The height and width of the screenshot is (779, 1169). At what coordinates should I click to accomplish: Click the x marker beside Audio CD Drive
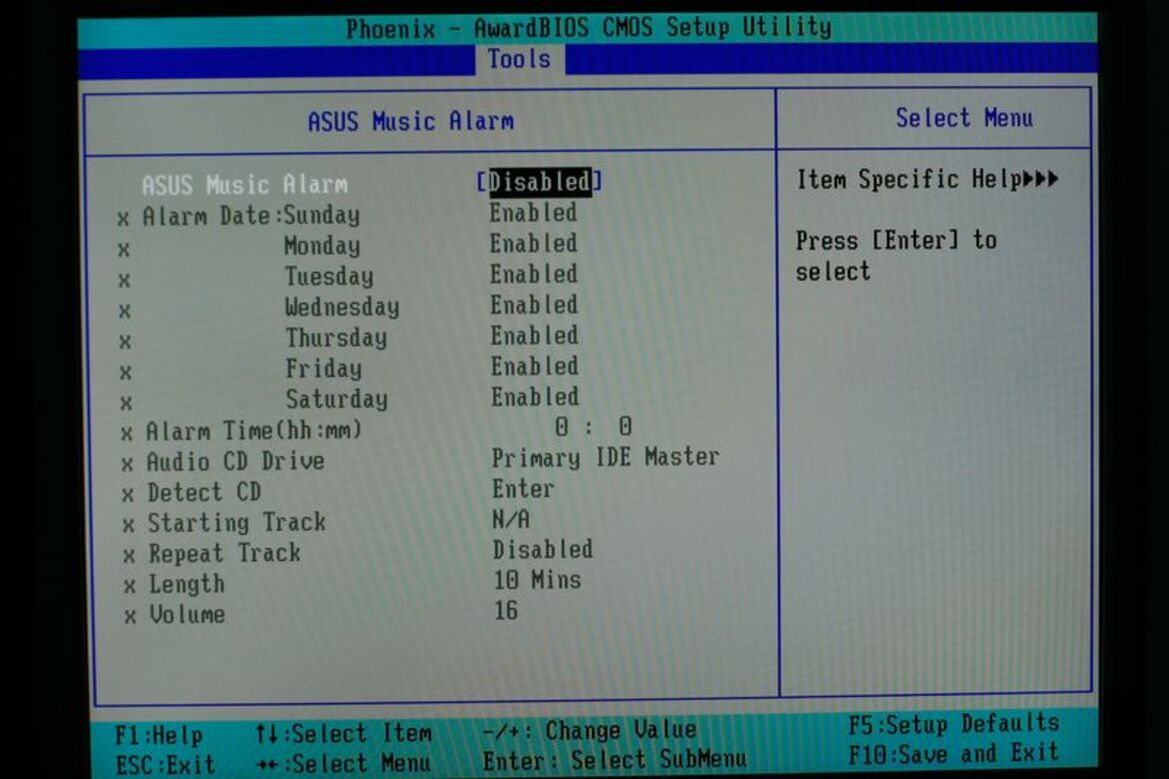[x=127, y=464]
